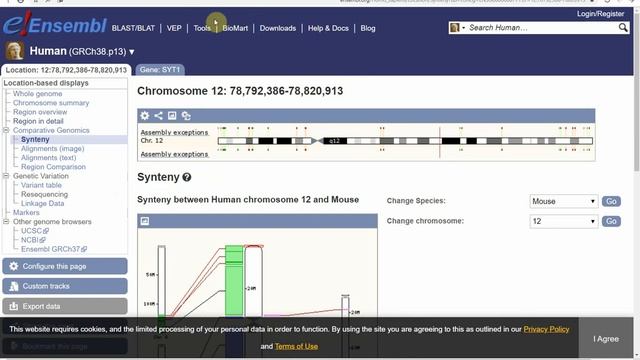Click the search magnifier icon
The width and height of the screenshot is (640, 360).
pyautogui.click(x=622, y=27)
